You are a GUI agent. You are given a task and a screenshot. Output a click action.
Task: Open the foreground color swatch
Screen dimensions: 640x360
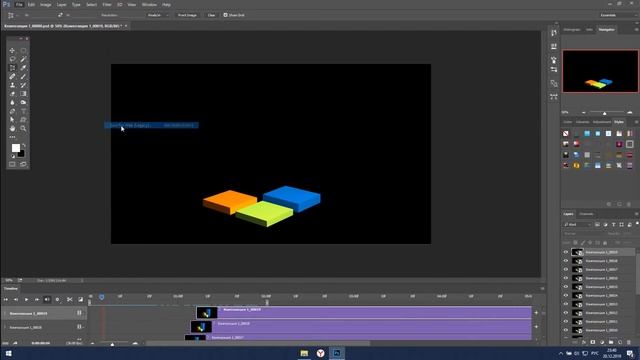pos(16,148)
